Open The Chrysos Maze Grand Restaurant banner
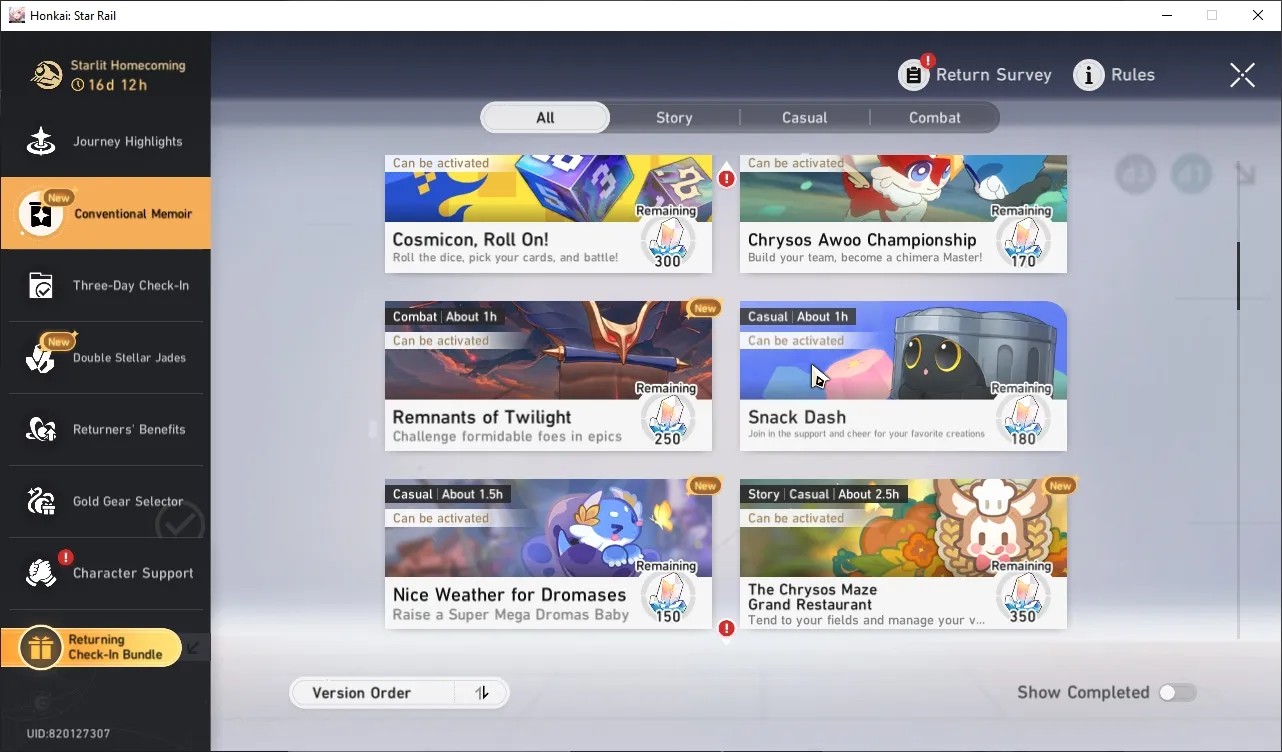 coord(903,528)
